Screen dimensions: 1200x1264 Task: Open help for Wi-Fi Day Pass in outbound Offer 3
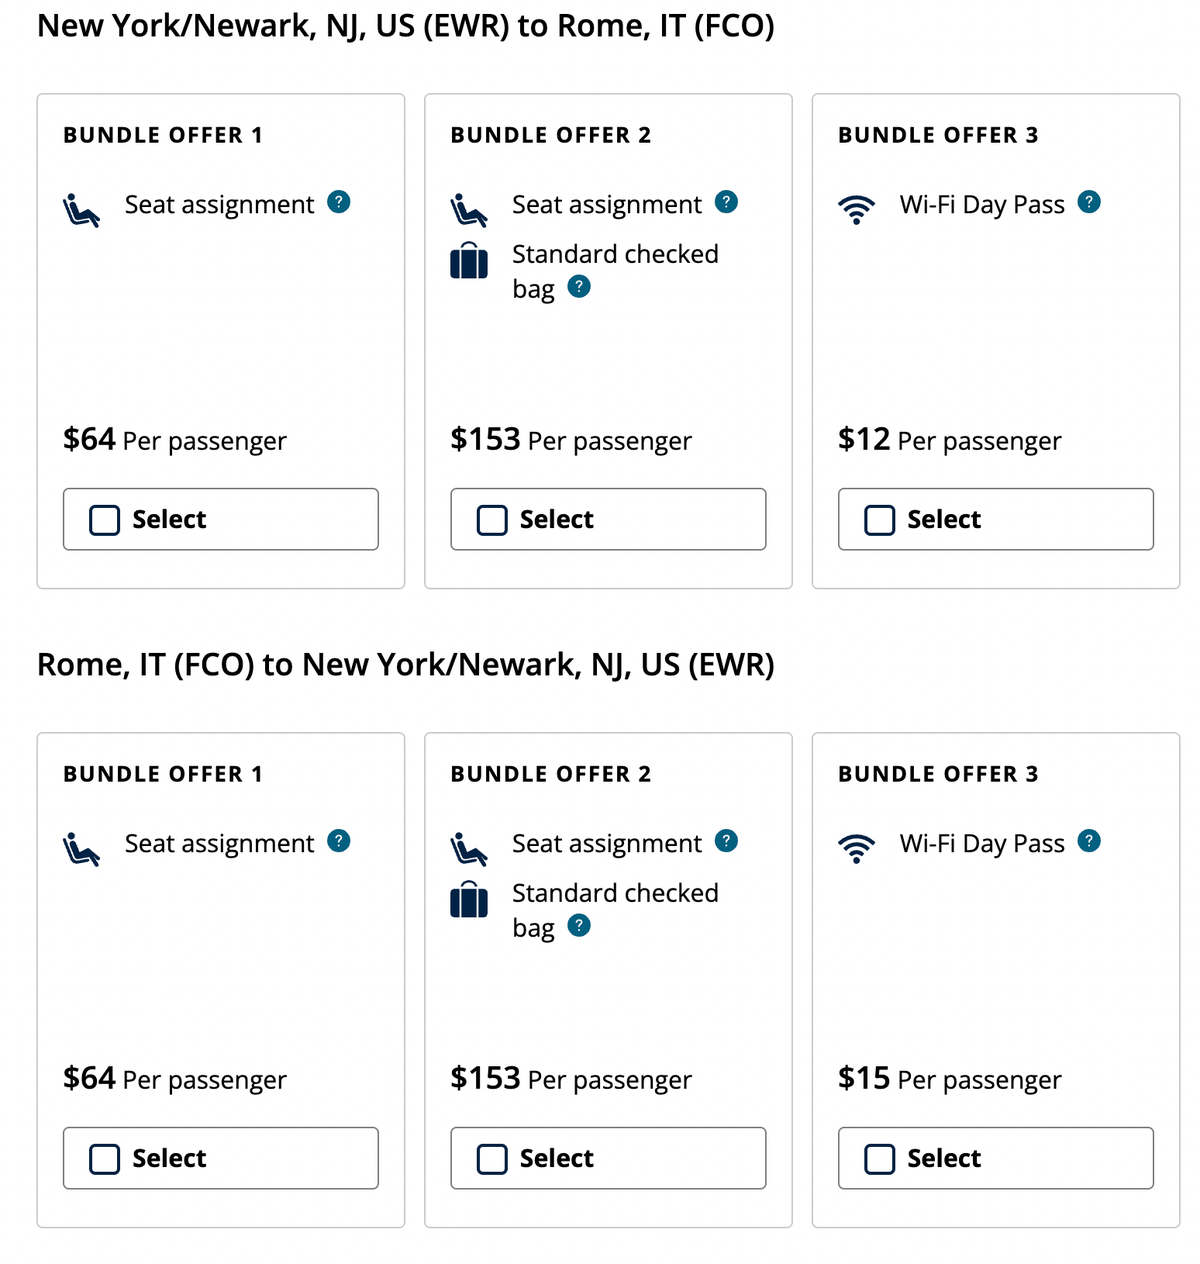coord(1090,201)
